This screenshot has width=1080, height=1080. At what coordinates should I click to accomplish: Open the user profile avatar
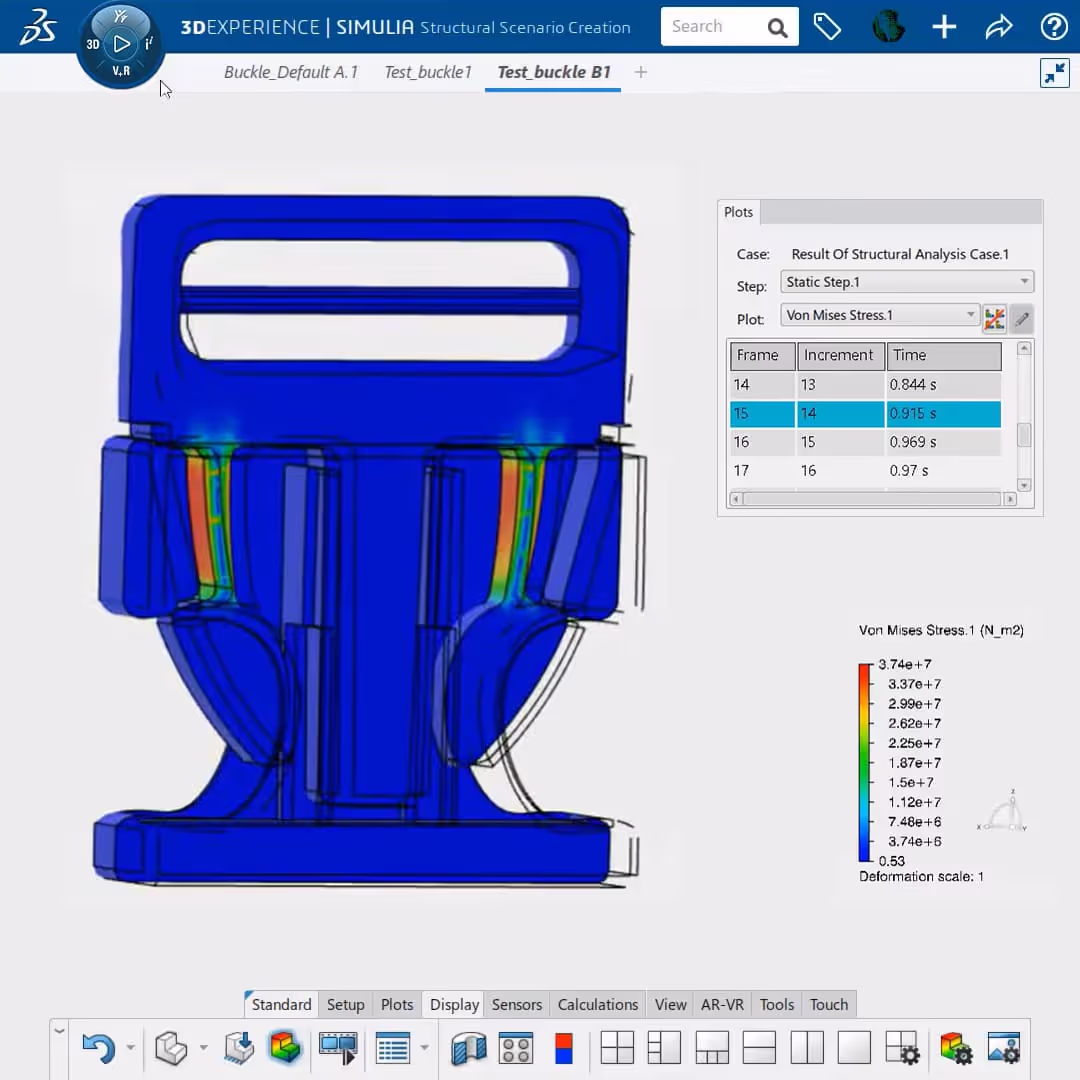tap(888, 27)
